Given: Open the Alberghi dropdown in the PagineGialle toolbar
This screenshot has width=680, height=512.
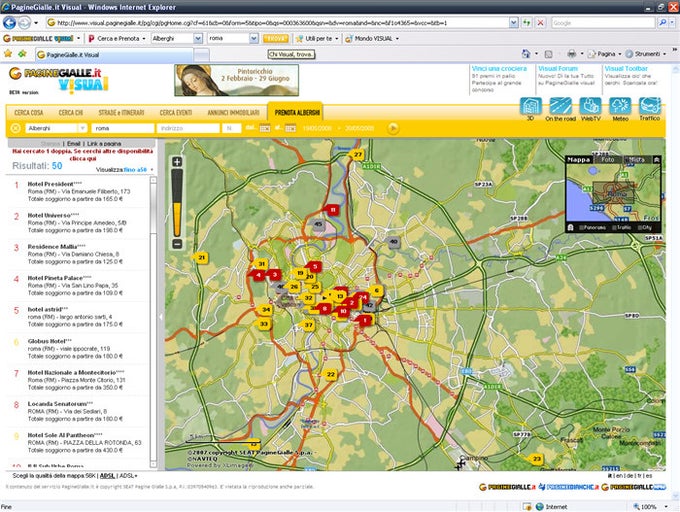Looking at the screenshot, I should click(x=198, y=39).
